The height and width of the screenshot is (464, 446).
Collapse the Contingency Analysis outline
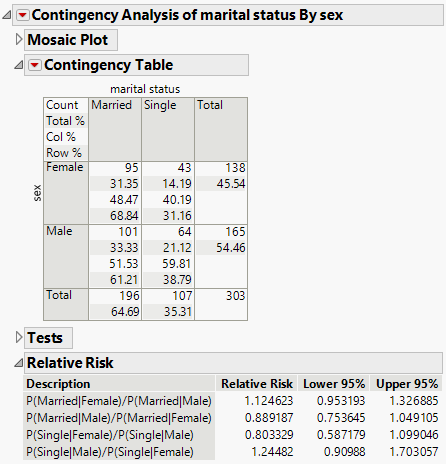tap(7, 15)
